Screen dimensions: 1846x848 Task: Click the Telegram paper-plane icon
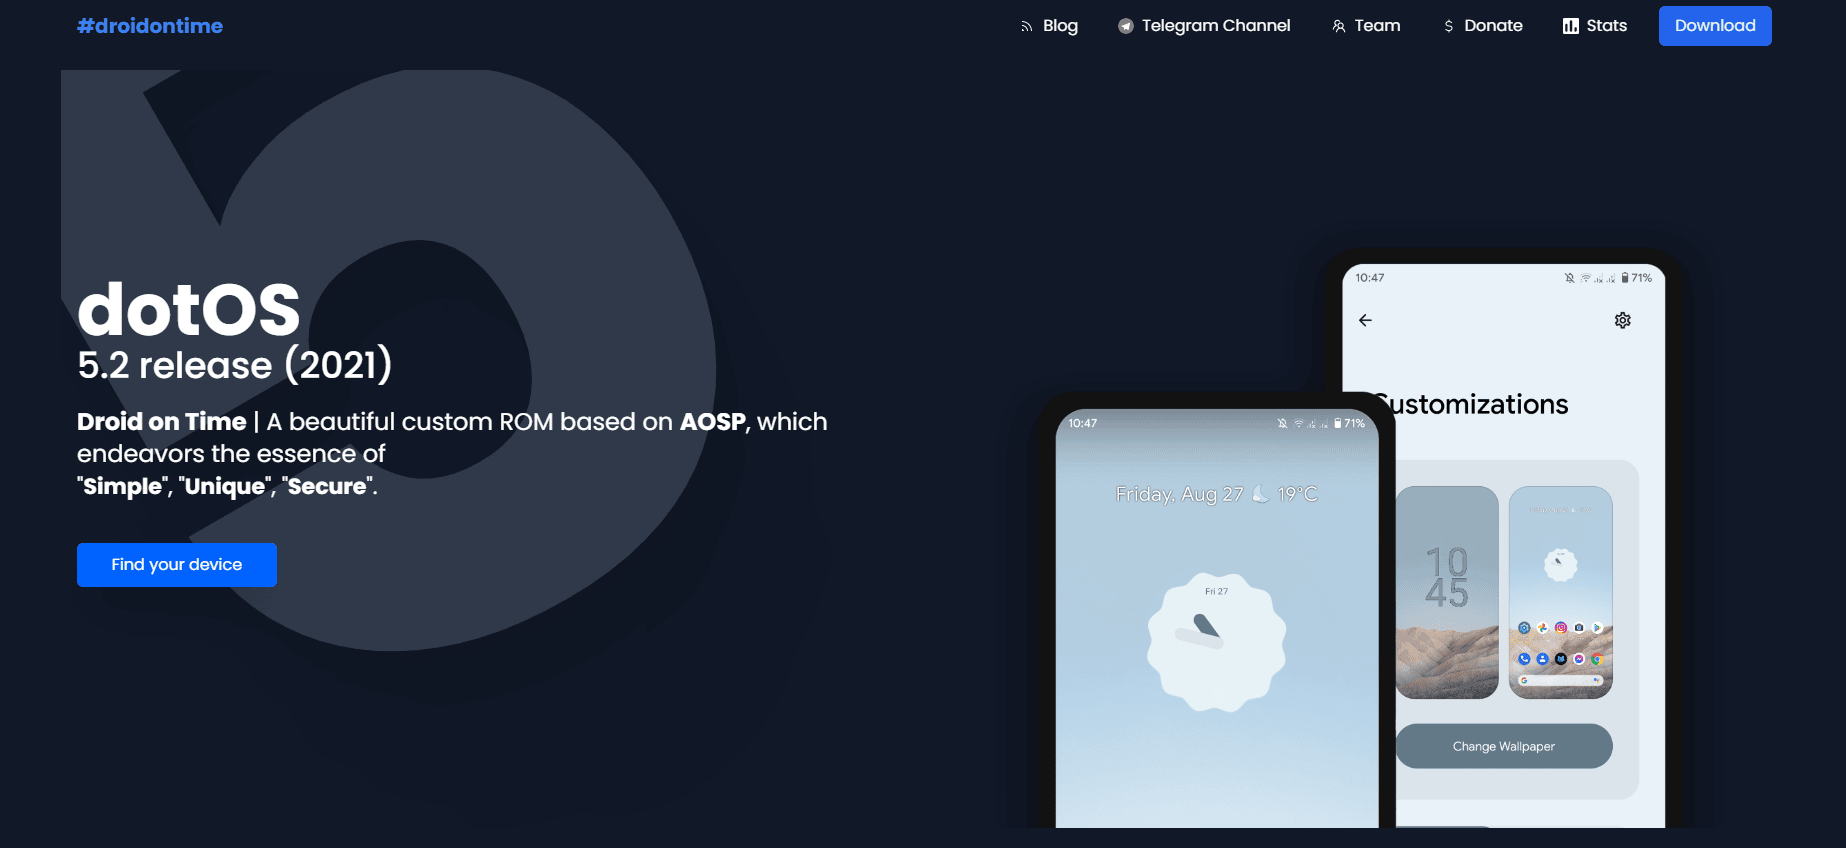click(x=1126, y=27)
